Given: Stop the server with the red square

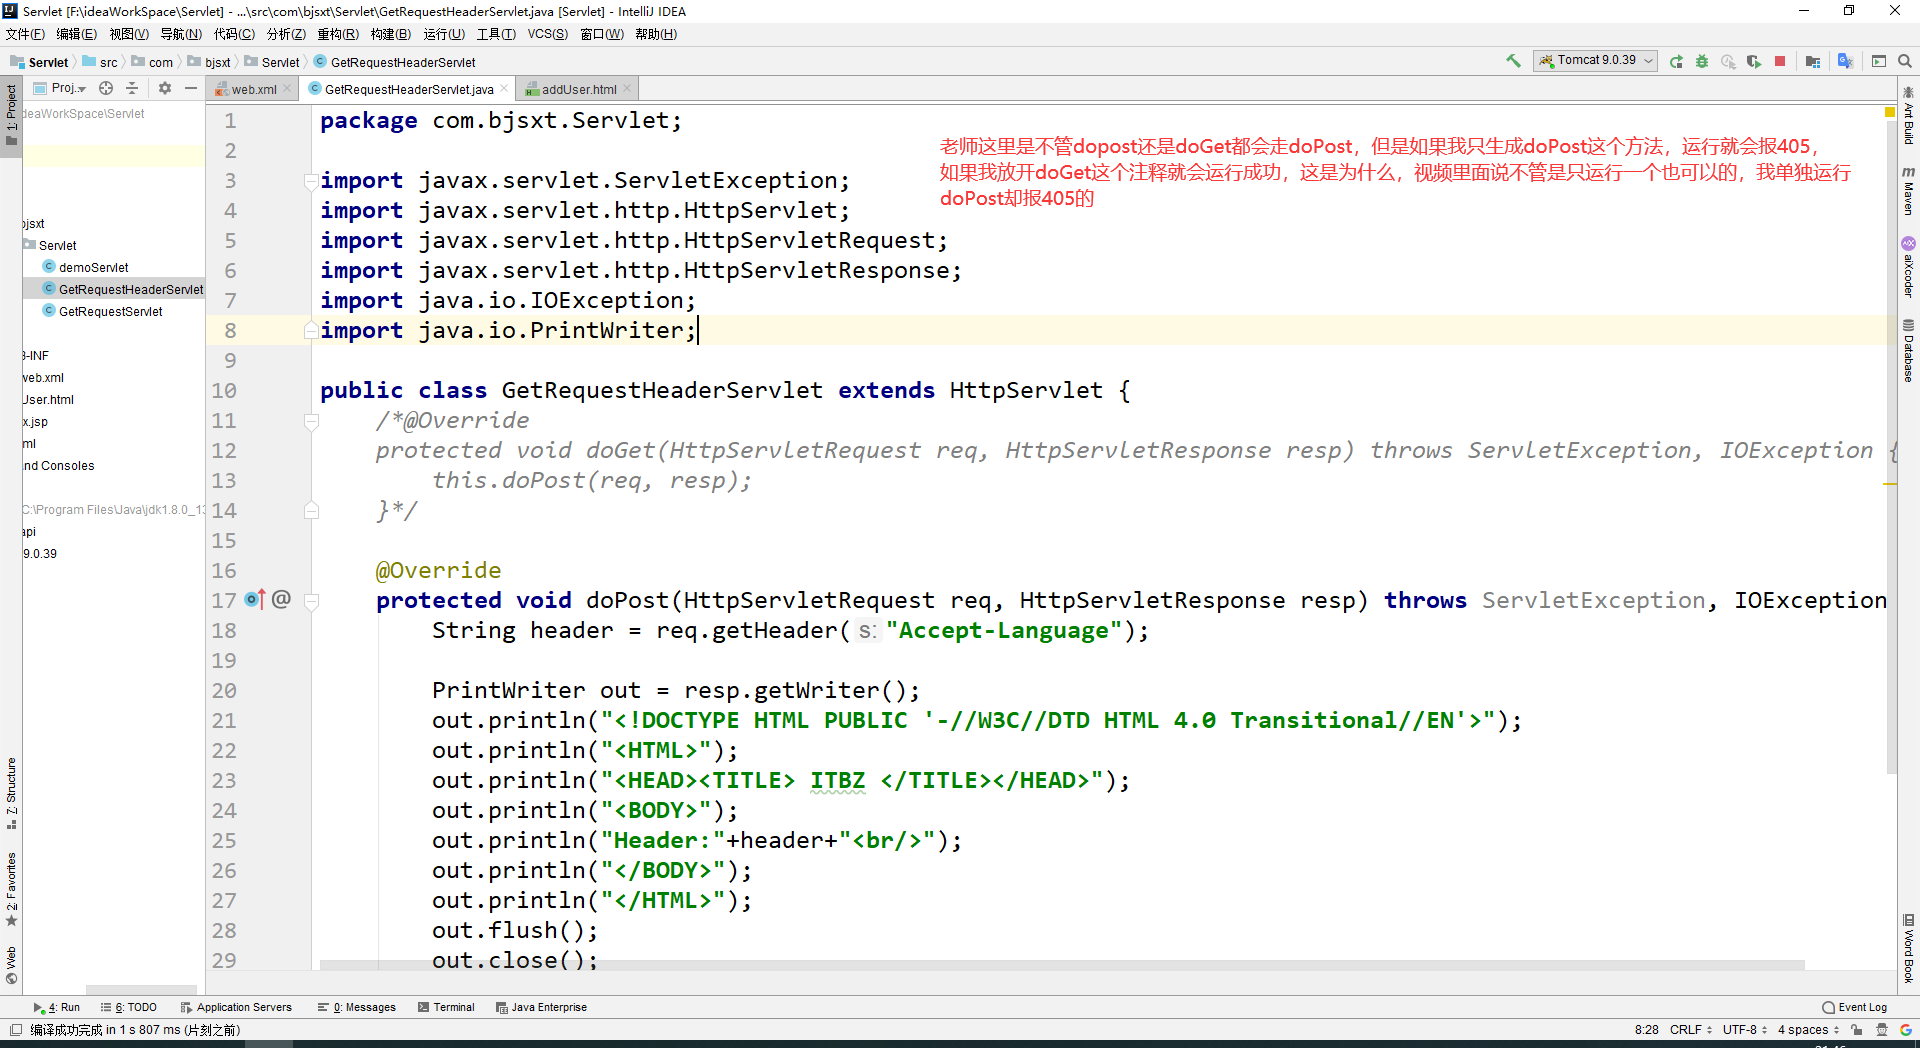Looking at the screenshot, I should 1780,61.
